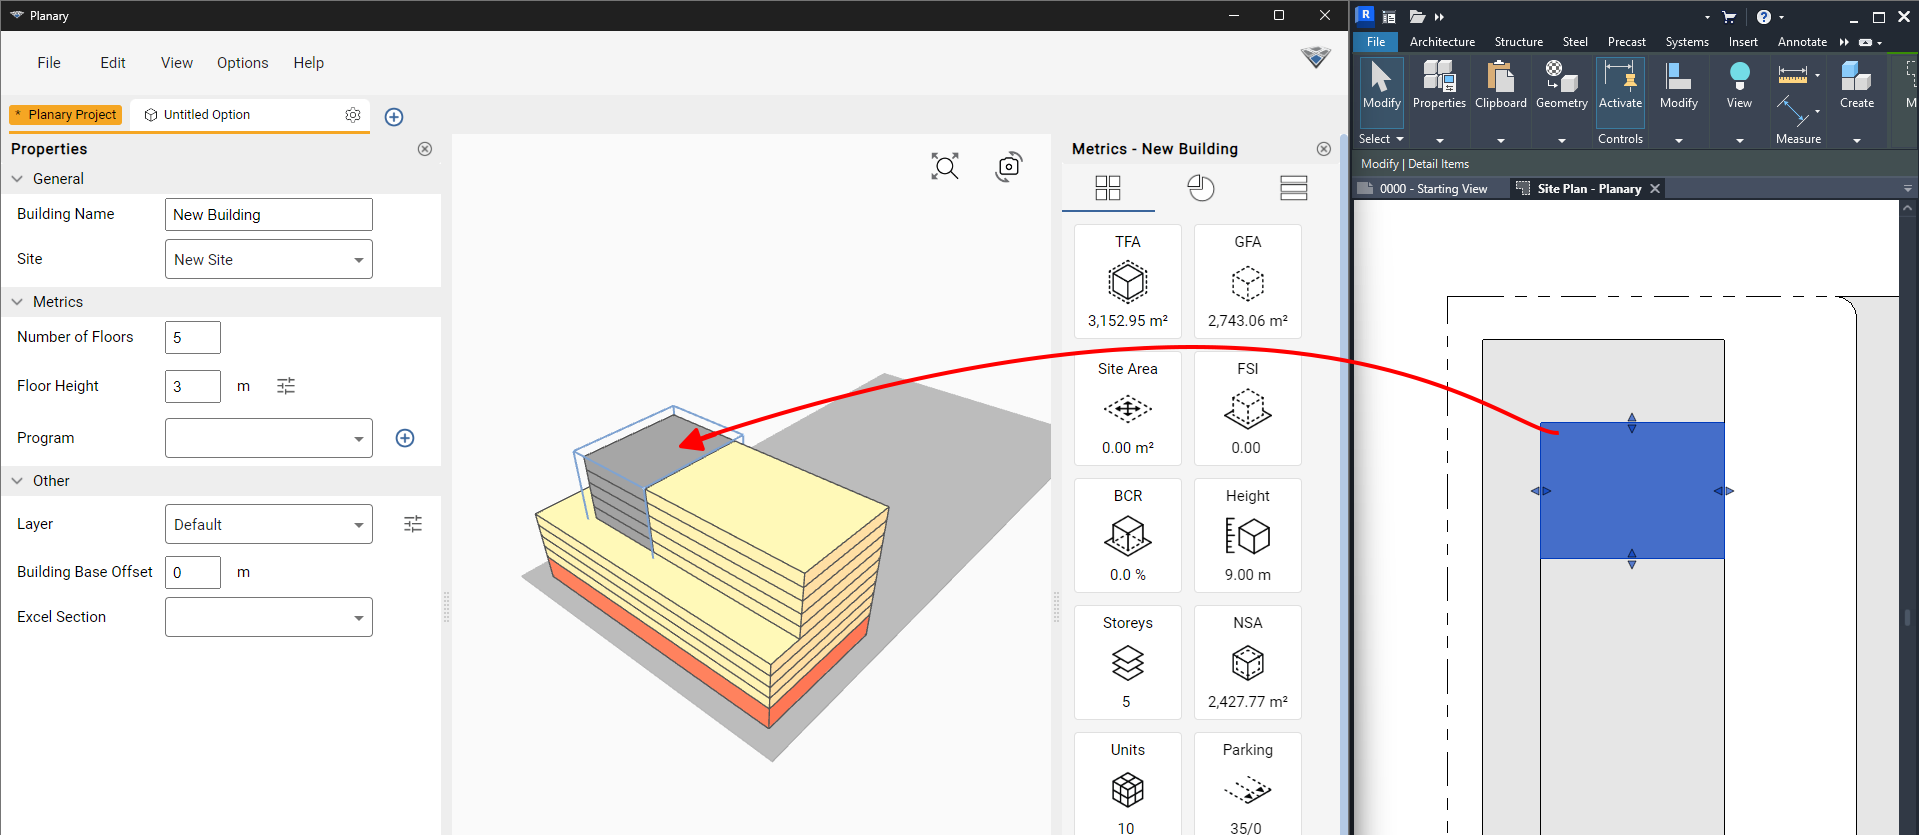Open the Revit File tab
Viewport: 1919px width, 835px height.
pyautogui.click(x=1376, y=42)
